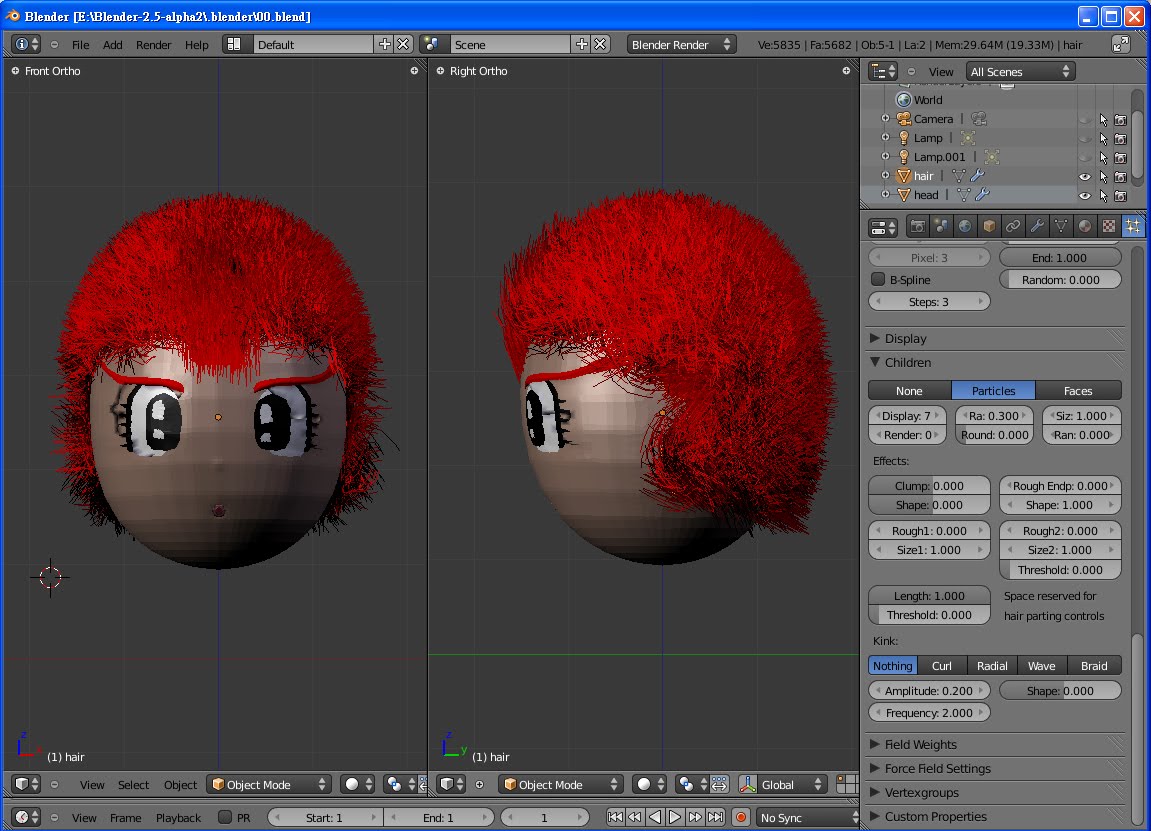Expand the Custom Properties panel
The width and height of the screenshot is (1151, 831).
[875, 816]
